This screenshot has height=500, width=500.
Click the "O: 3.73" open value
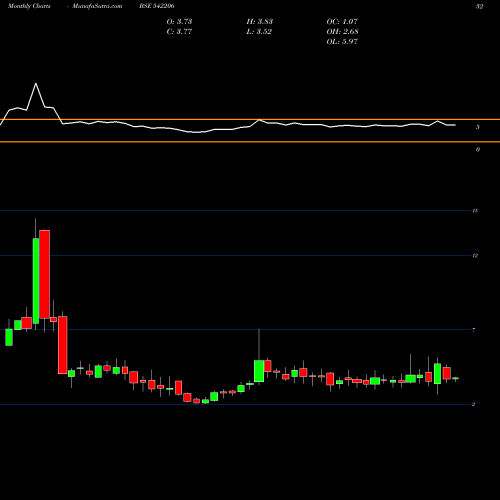coord(179,21)
